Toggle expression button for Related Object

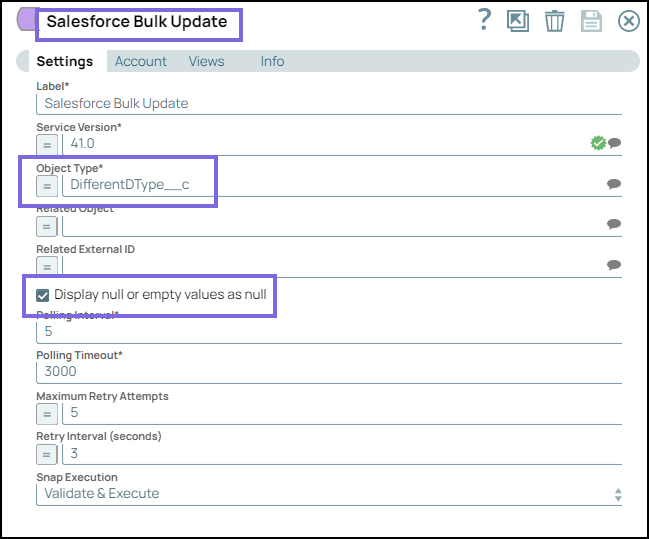click(x=47, y=226)
